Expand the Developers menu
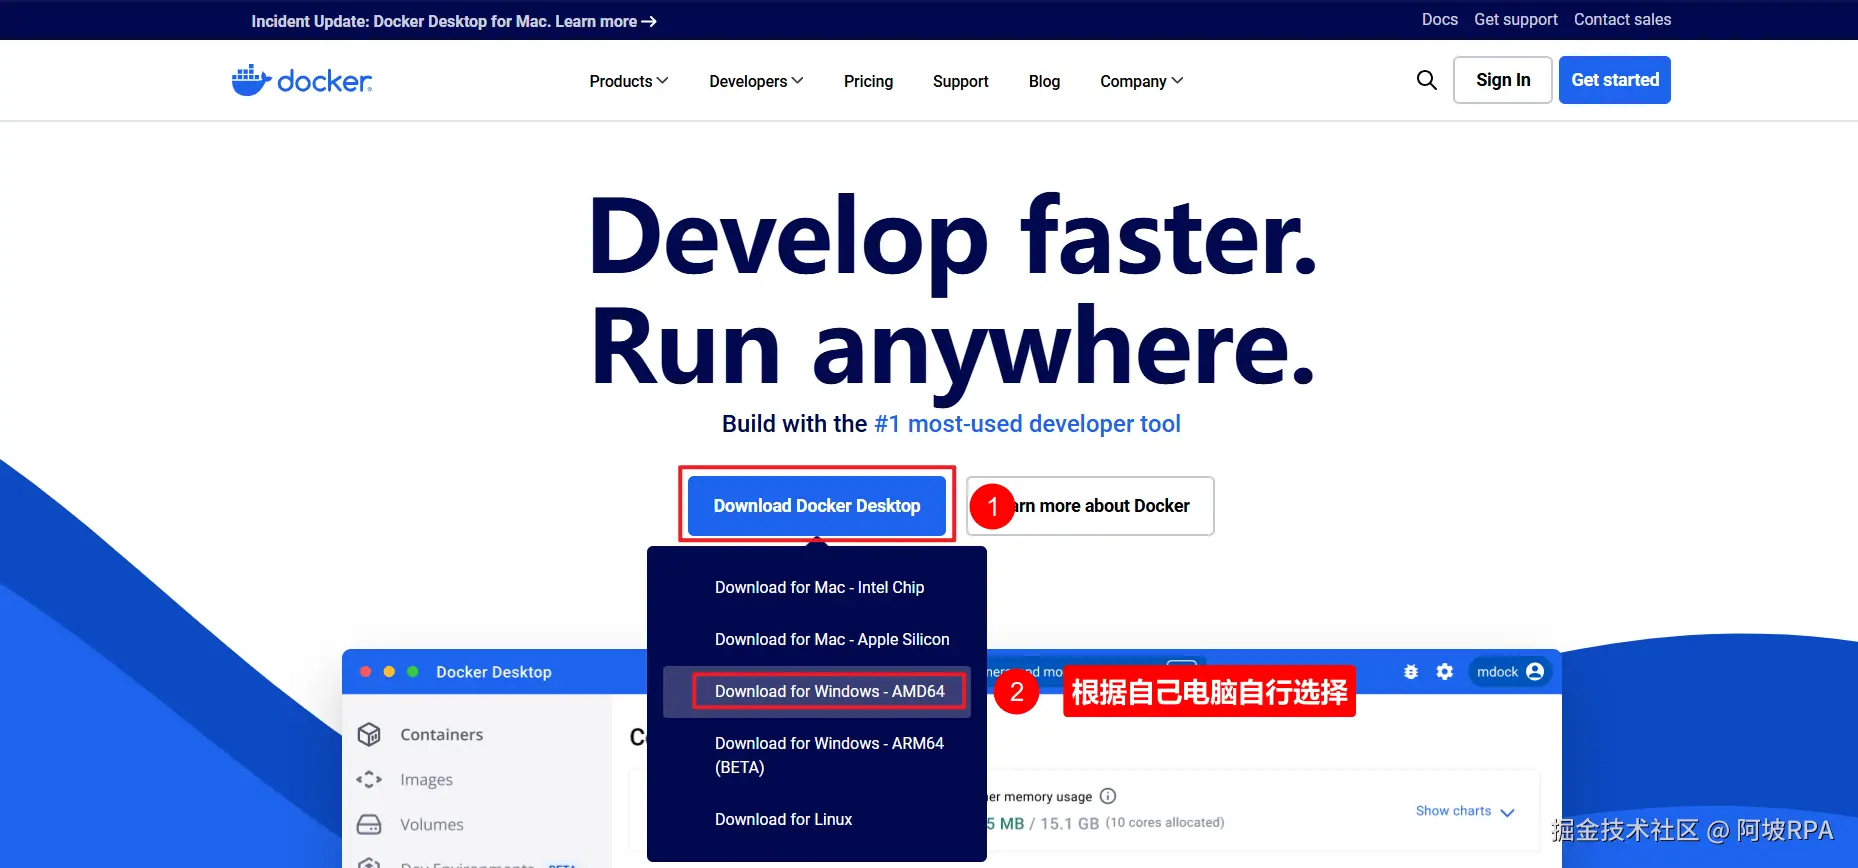This screenshot has width=1858, height=868. (x=756, y=81)
